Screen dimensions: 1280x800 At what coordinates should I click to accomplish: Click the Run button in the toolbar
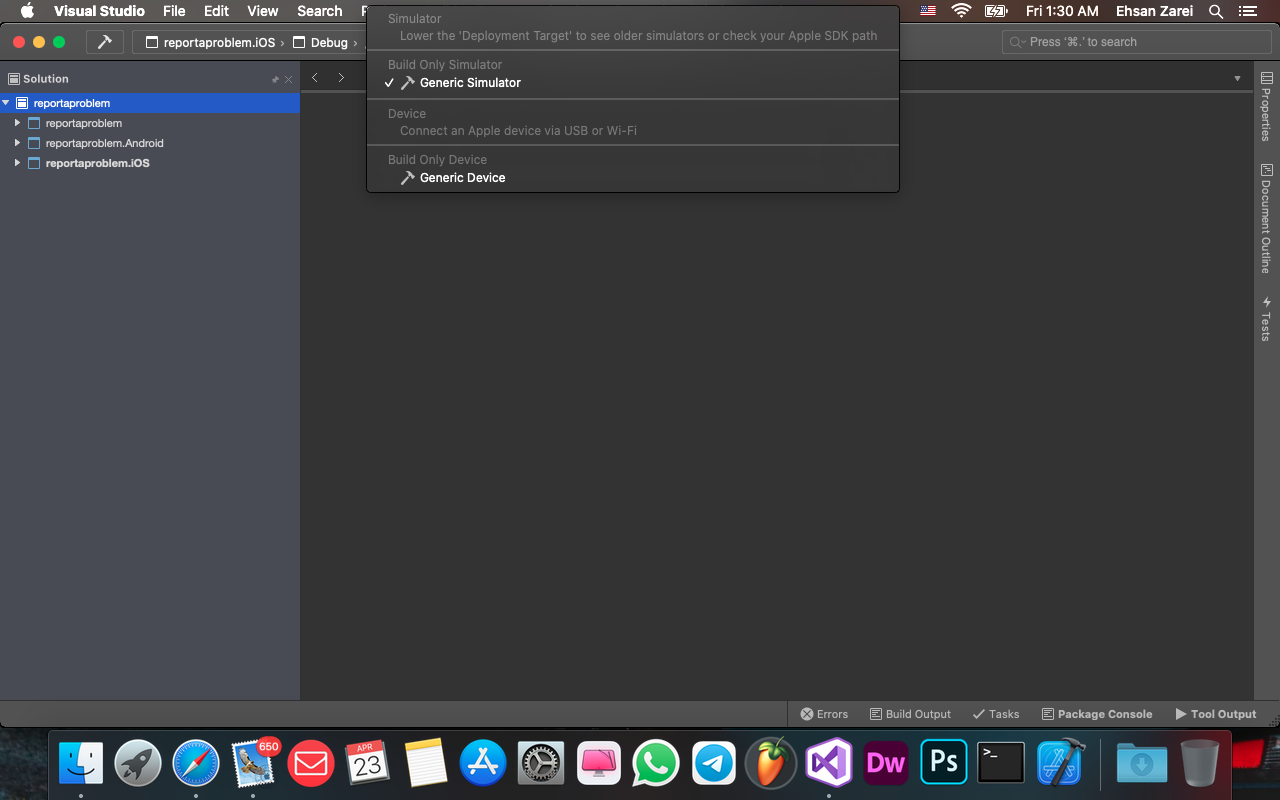[x=105, y=42]
